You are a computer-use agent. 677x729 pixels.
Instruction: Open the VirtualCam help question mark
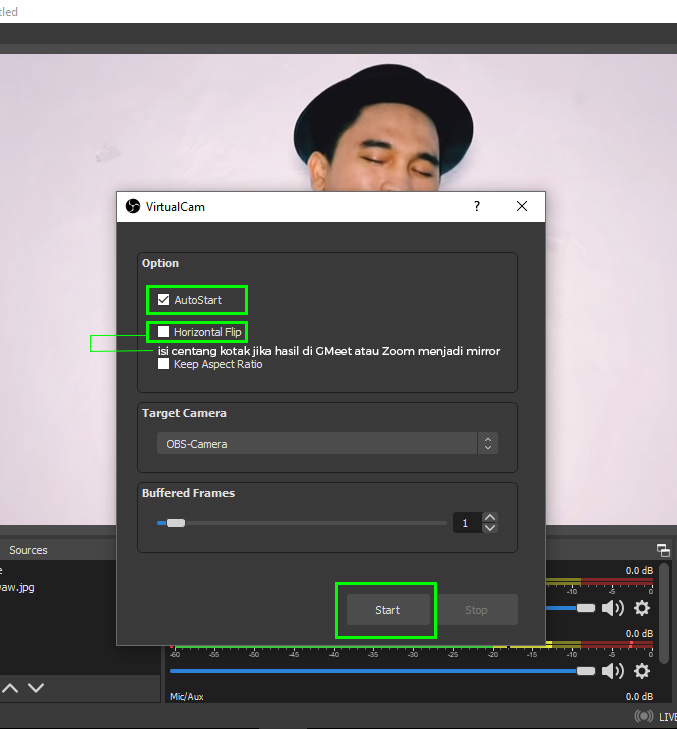point(477,206)
